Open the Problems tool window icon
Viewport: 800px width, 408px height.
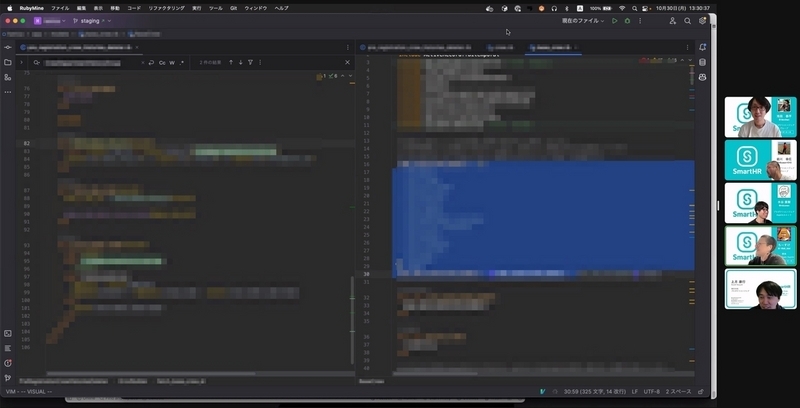click(x=7, y=363)
